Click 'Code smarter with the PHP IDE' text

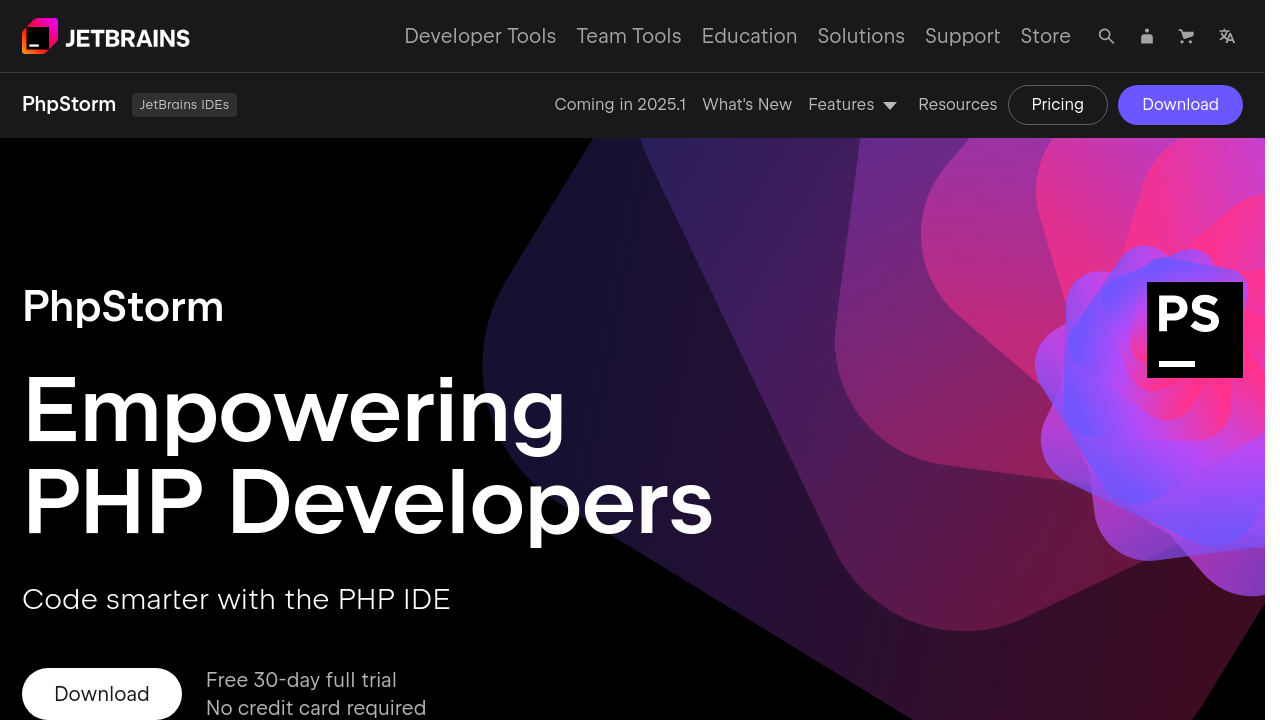236,599
